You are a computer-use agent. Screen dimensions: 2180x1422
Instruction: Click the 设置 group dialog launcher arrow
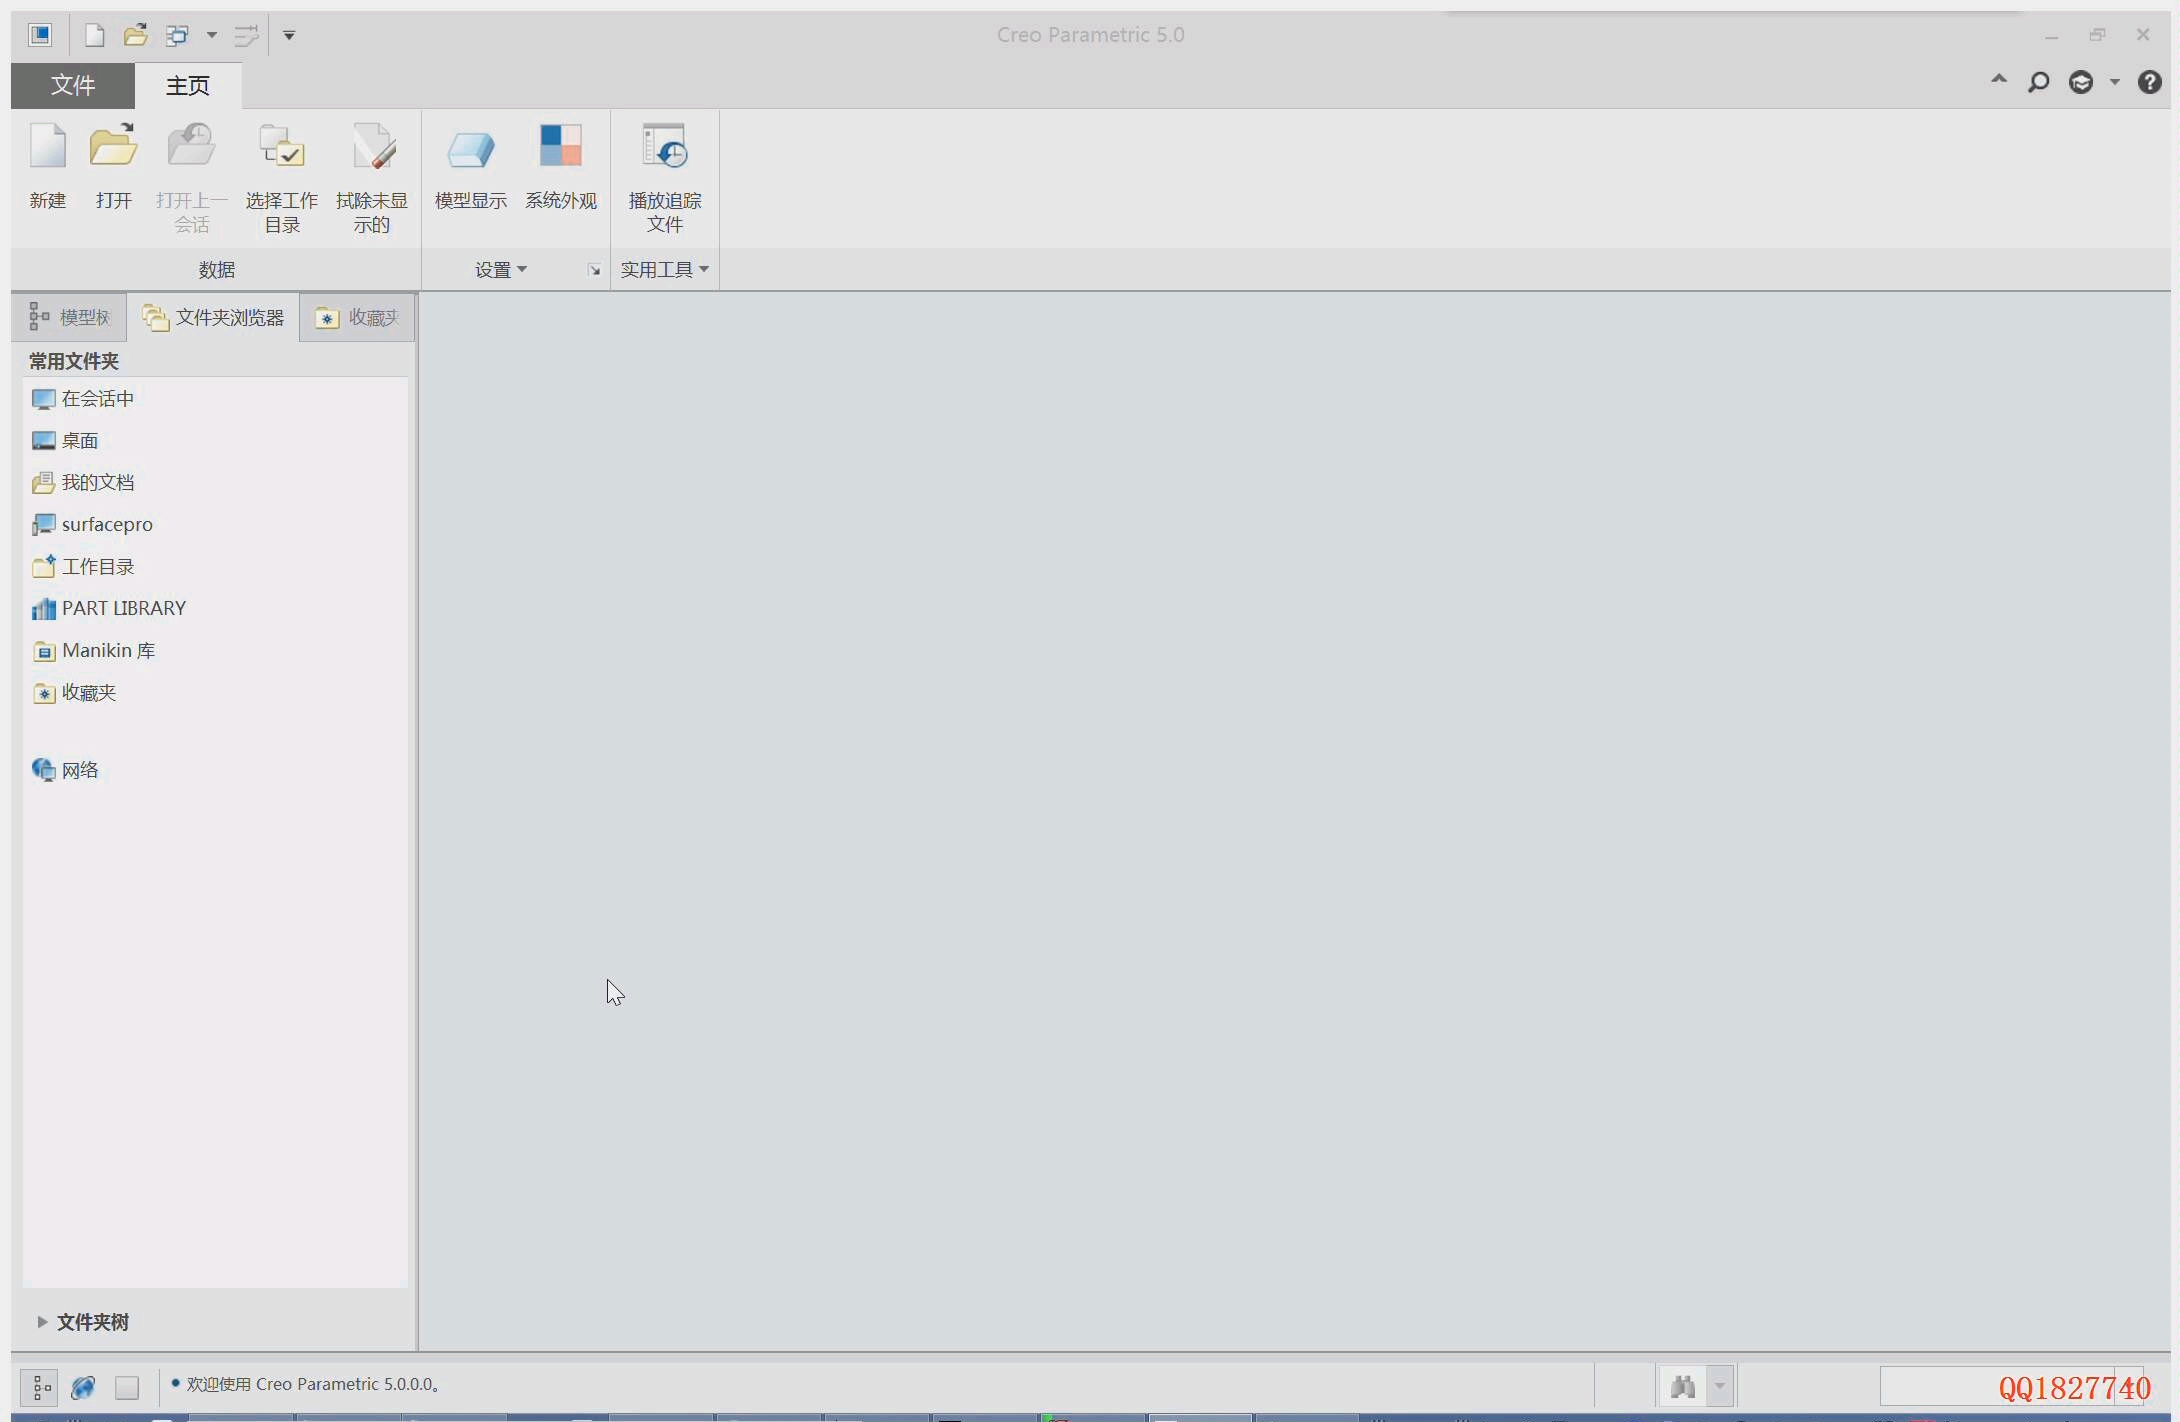pos(594,270)
